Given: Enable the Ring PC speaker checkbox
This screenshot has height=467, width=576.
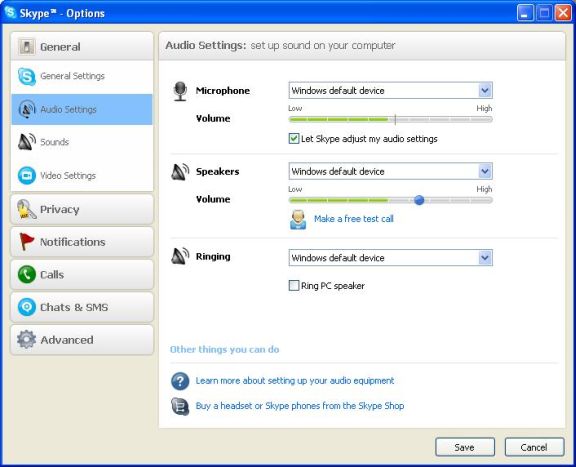Looking at the screenshot, I should (294, 285).
